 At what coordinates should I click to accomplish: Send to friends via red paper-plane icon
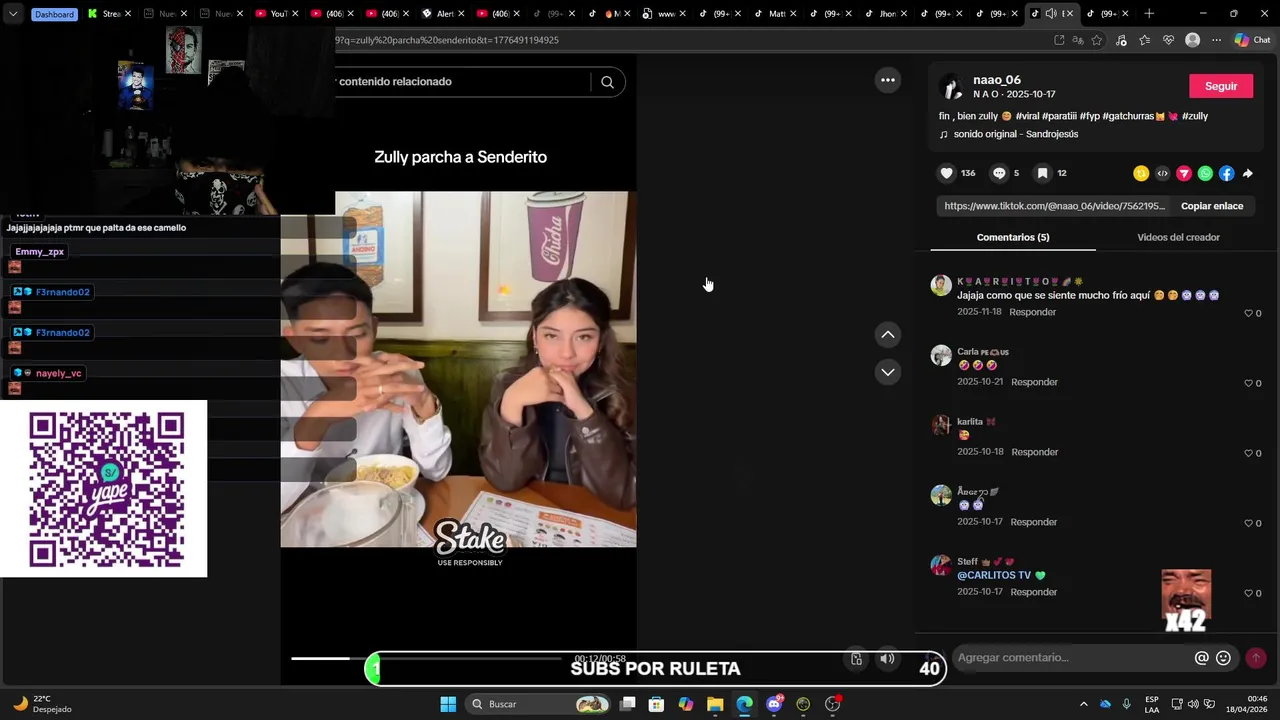[1184, 173]
